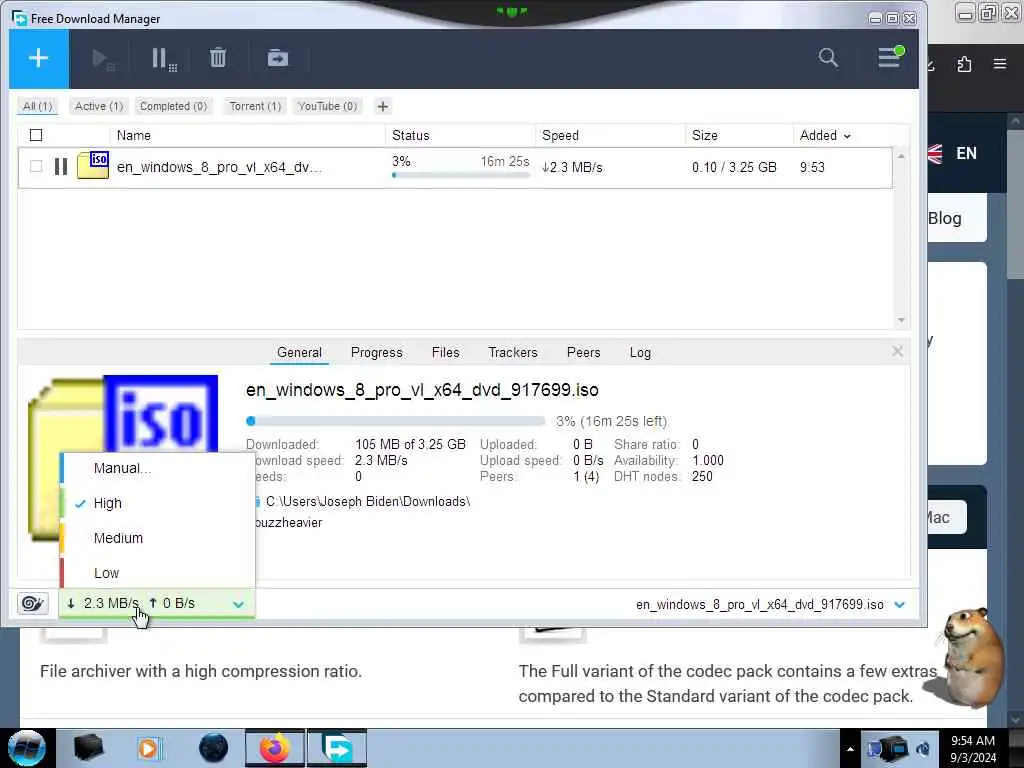Pause the en_windows_8_pro download row
Screen dimensions: 1024x768
tap(61, 167)
